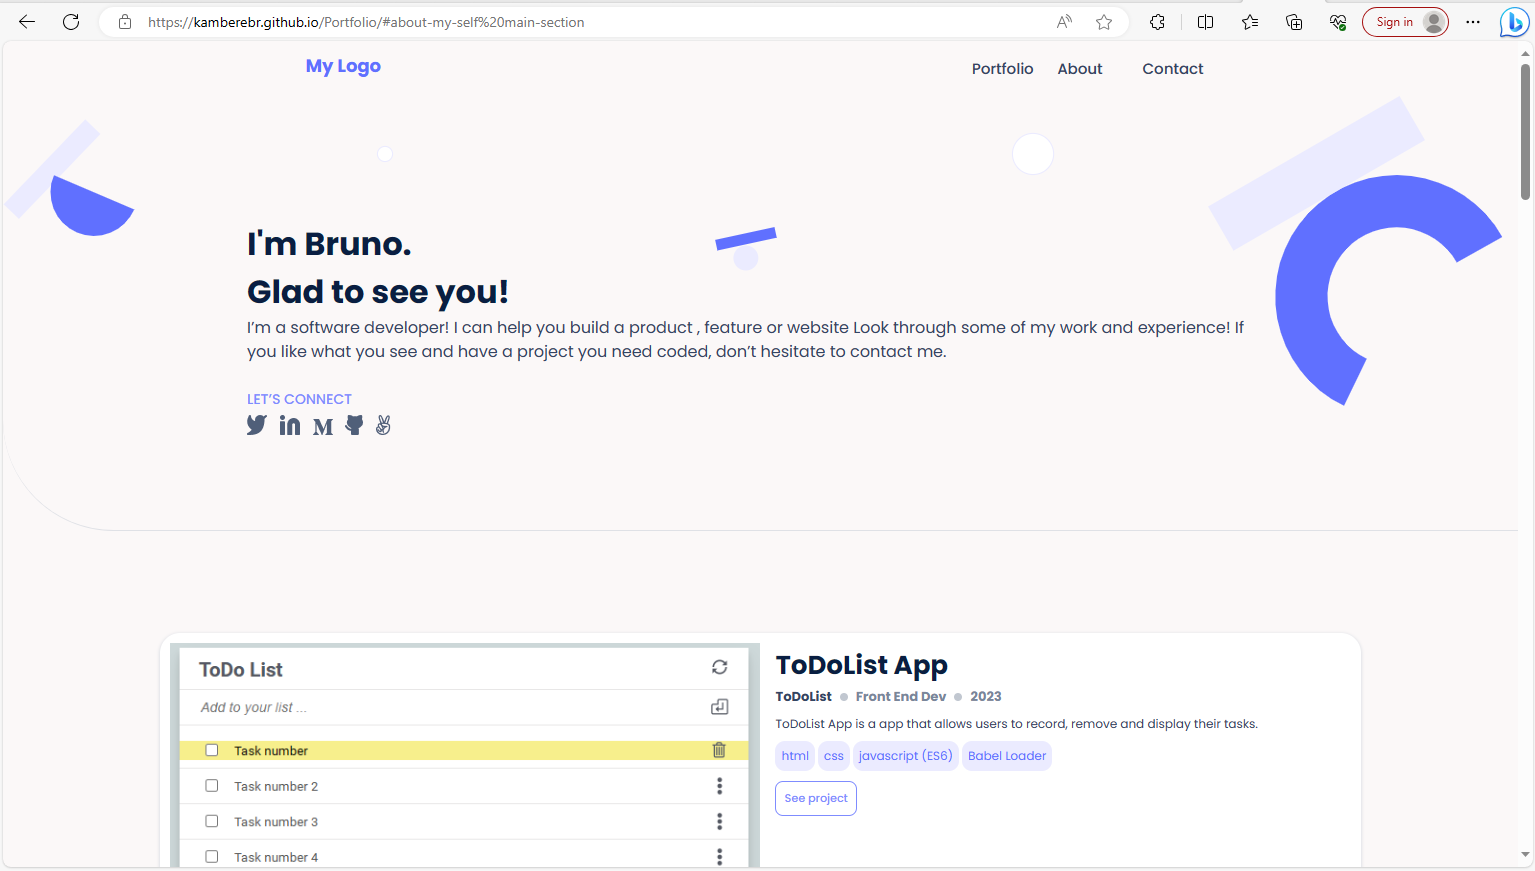Click the To Do list refresh icon
1535x871 pixels.
pyautogui.click(x=719, y=667)
